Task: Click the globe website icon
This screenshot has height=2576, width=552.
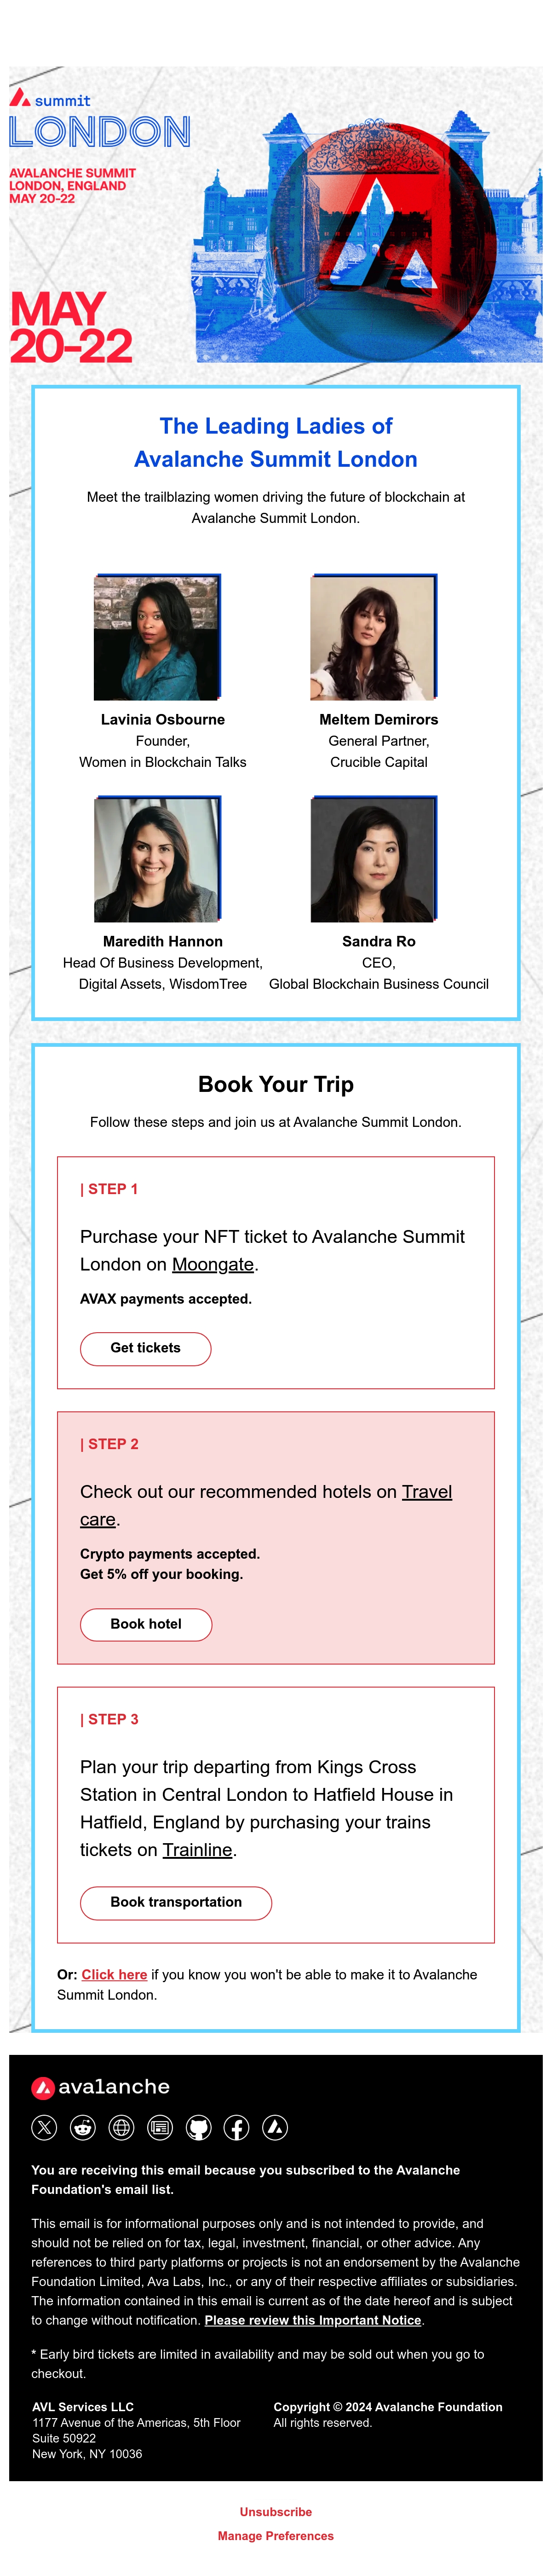Action: 121,2128
